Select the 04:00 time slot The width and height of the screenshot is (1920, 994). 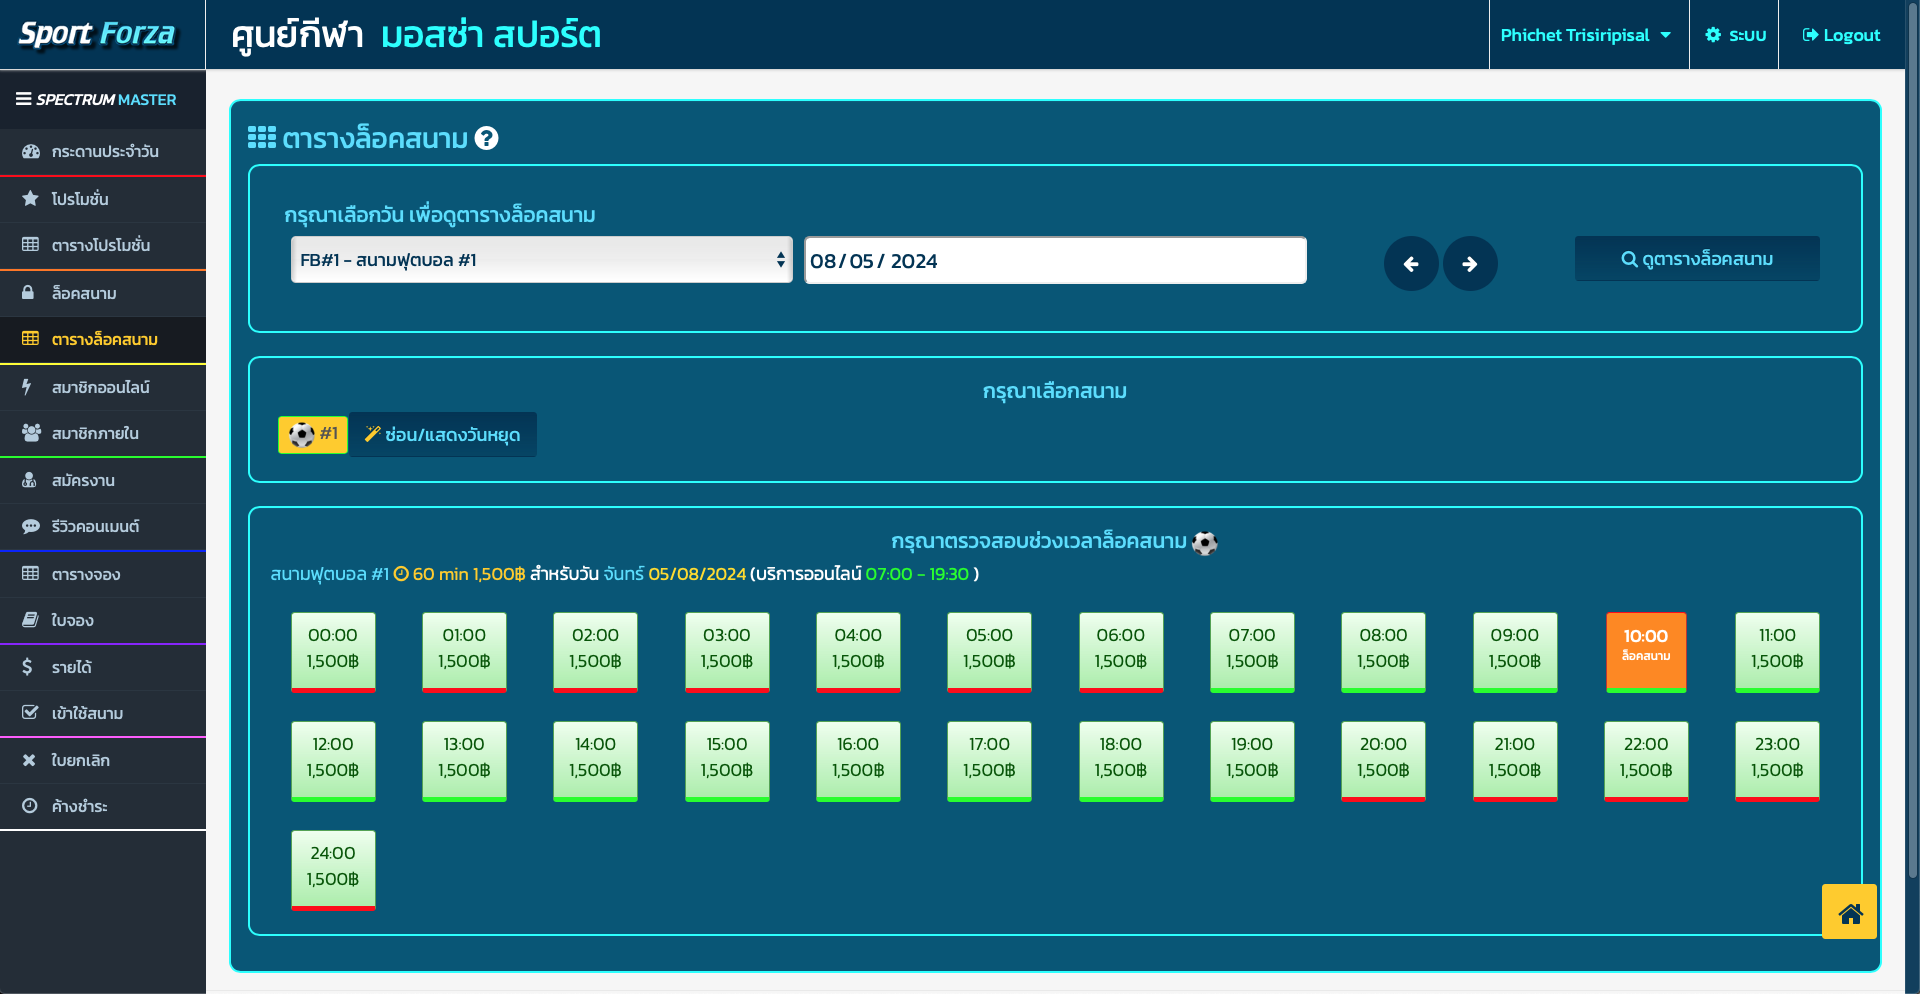858,651
